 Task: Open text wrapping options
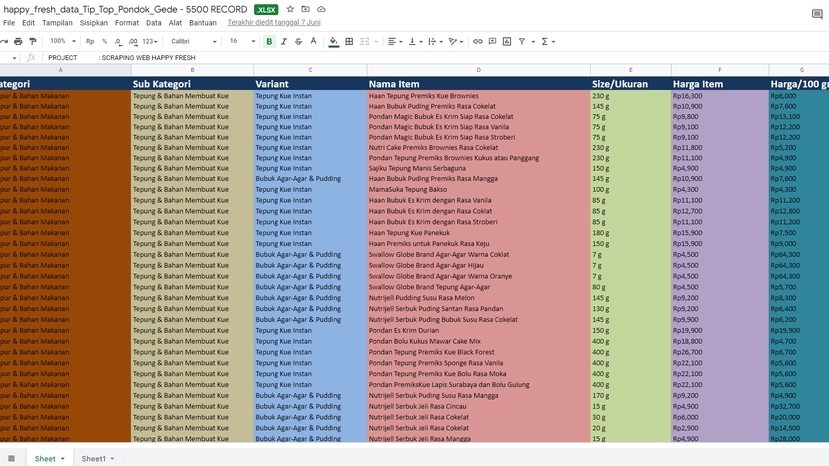point(436,41)
